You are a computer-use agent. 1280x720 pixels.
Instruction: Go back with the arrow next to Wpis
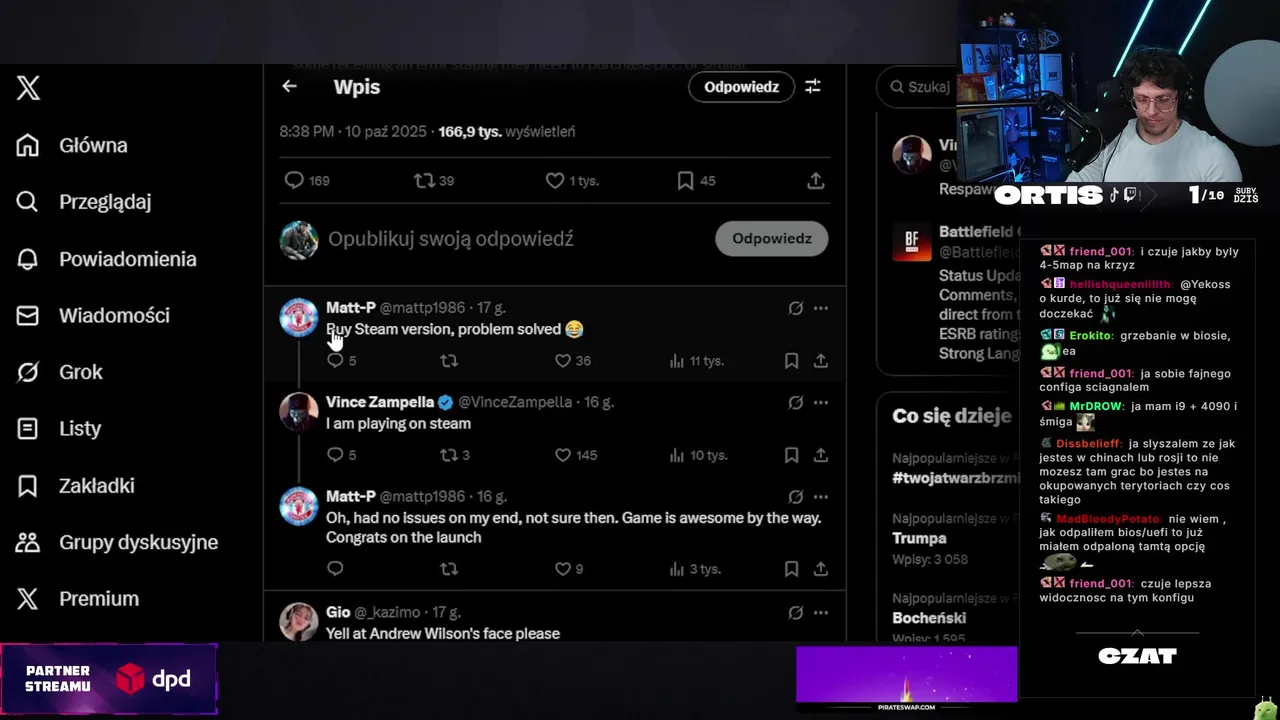tap(289, 87)
